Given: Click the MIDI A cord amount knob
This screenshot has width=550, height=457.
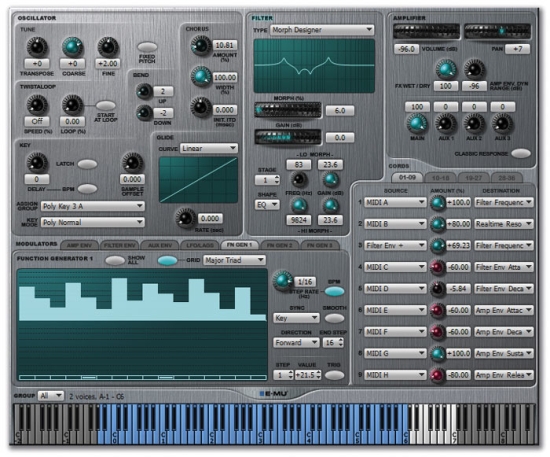Looking at the screenshot, I should [x=437, y=203].
